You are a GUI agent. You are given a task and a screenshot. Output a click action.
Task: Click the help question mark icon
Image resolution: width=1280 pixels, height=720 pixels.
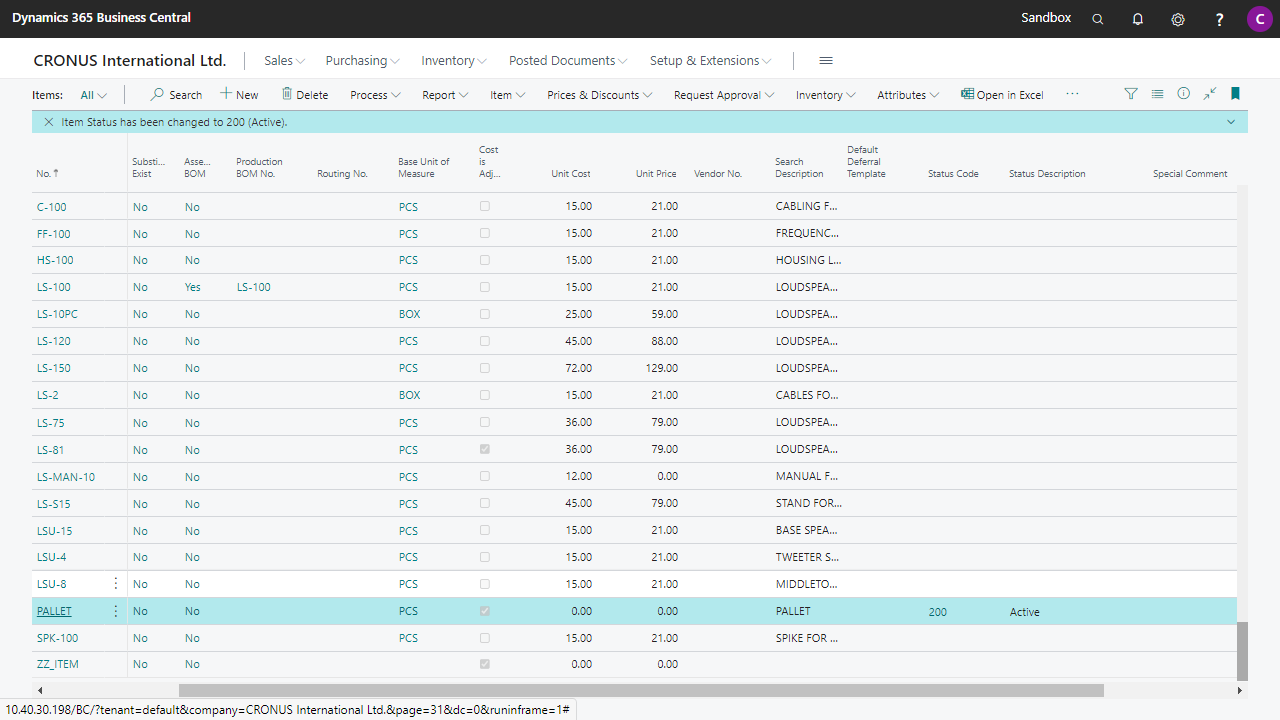pyautogui.click(x=1219, y=19)
